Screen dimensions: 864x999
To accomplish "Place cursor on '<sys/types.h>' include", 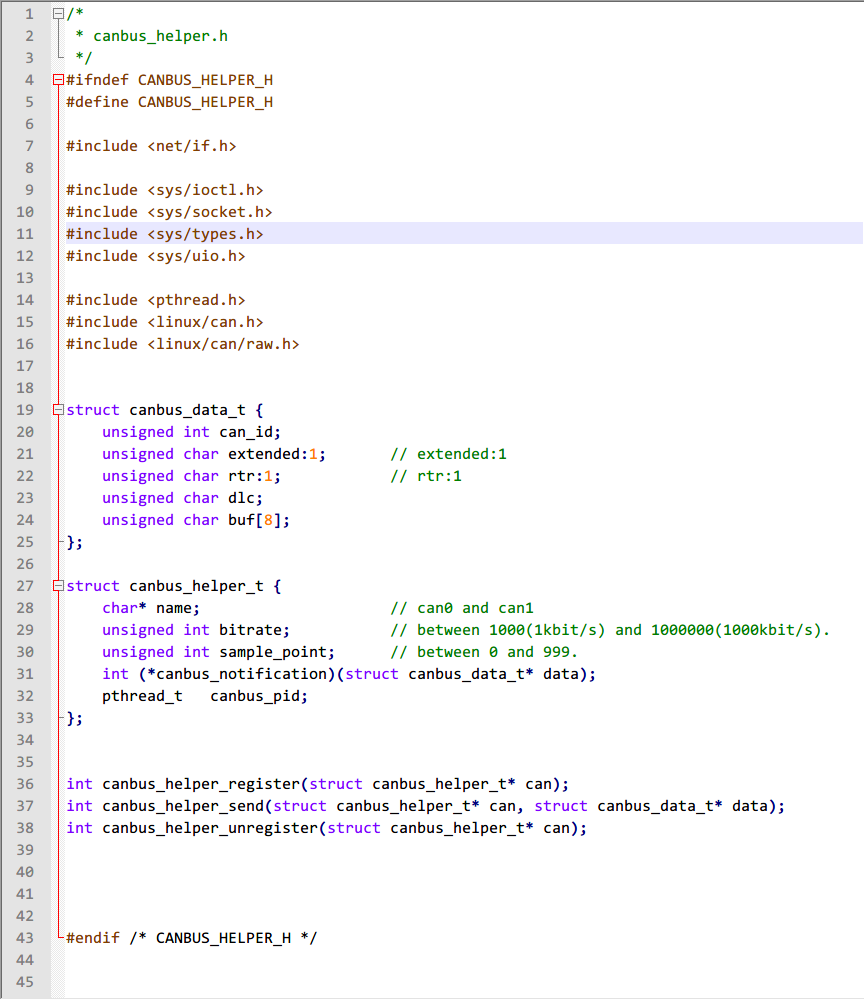I will [x=205, y=234].
